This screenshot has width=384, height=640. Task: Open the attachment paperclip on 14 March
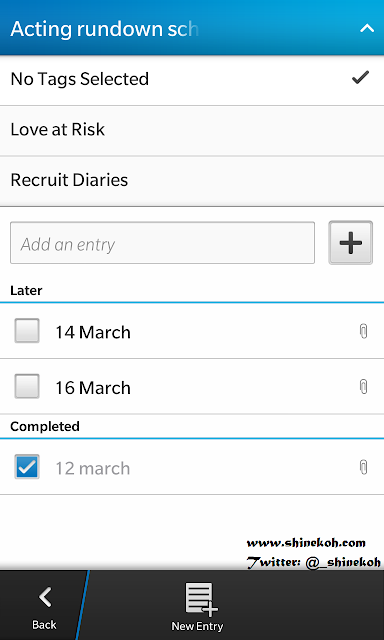tap(363, 331)
